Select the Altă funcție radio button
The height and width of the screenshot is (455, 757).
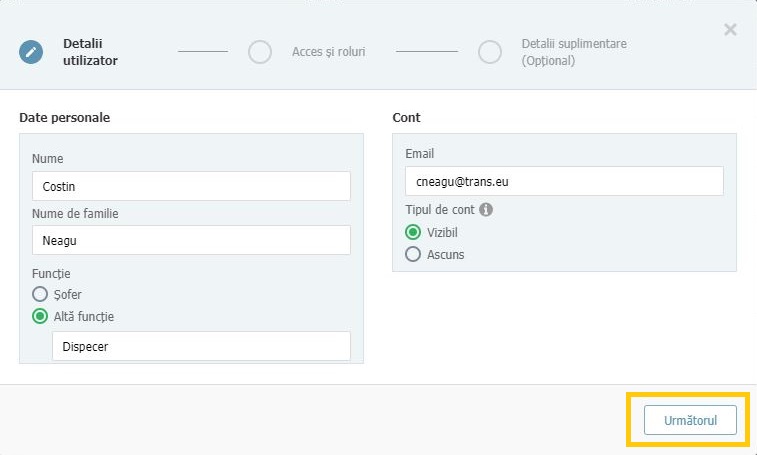[40, 316]
